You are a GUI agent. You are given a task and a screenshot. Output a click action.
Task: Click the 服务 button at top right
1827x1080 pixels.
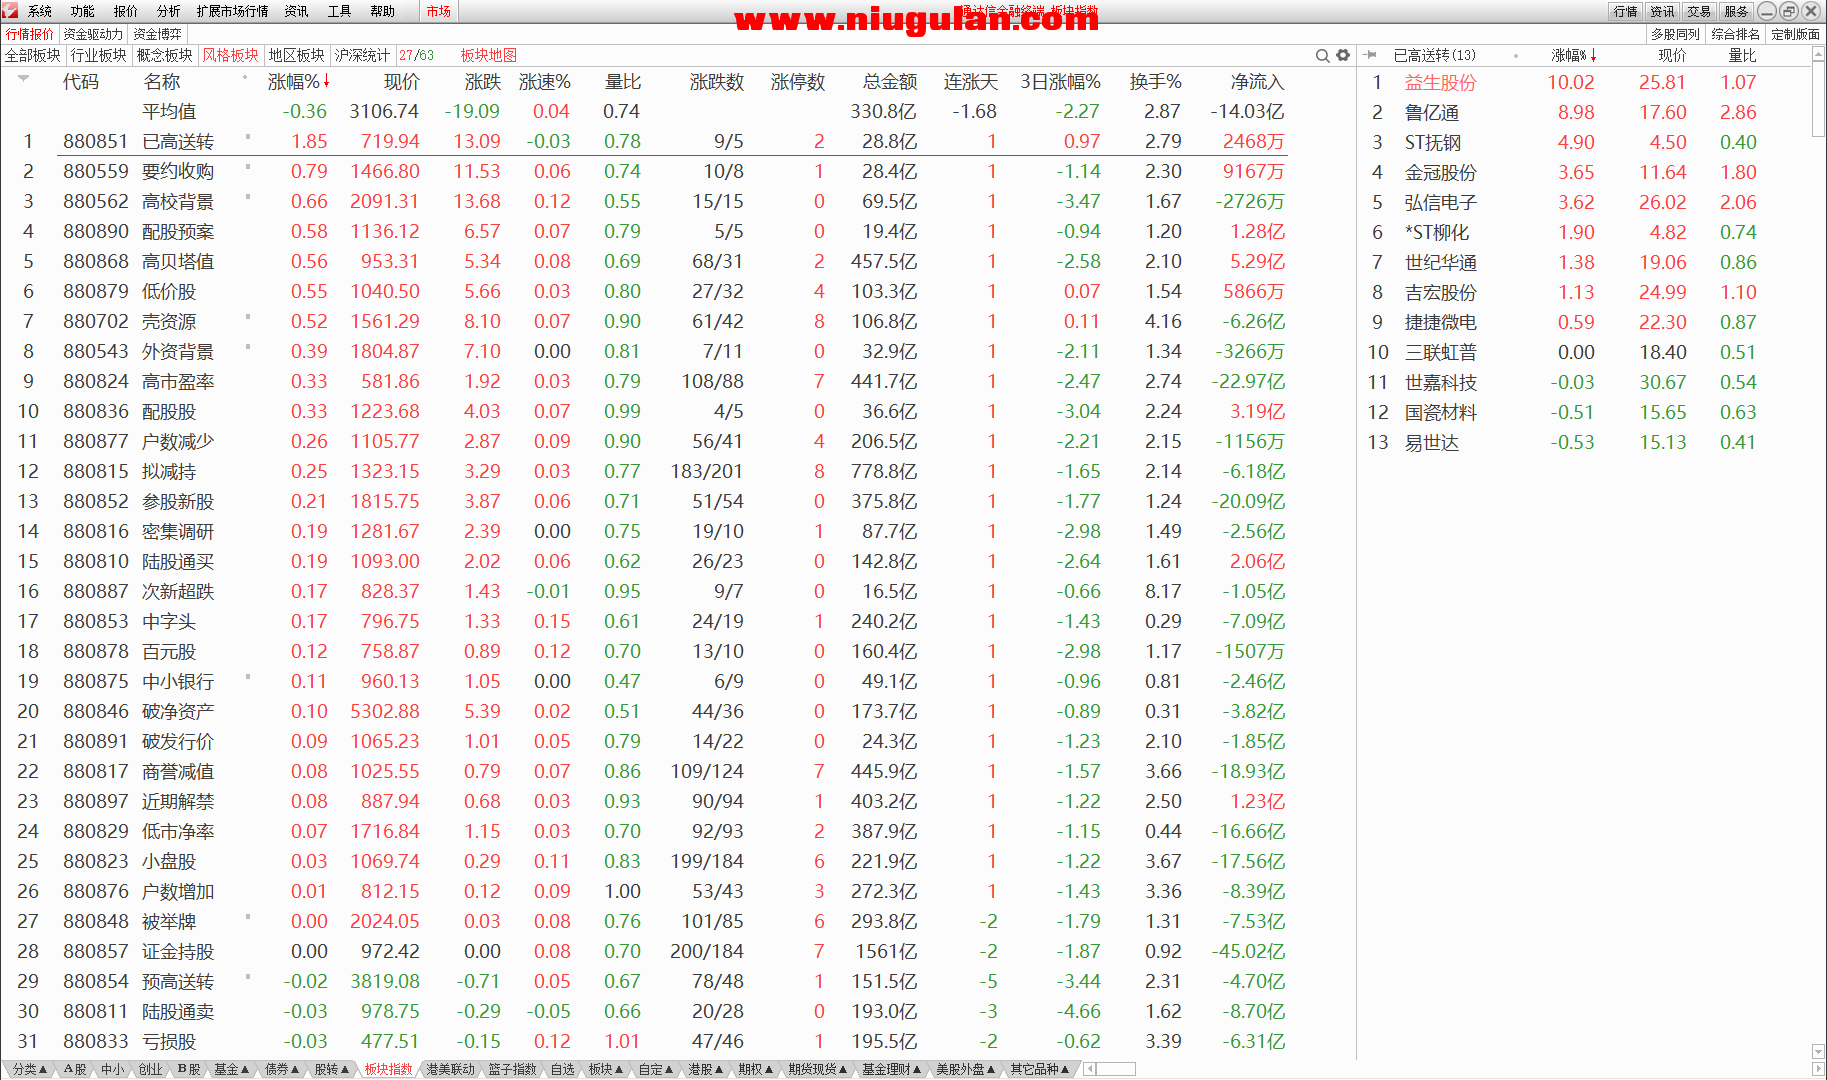[x=1736, y=11]
